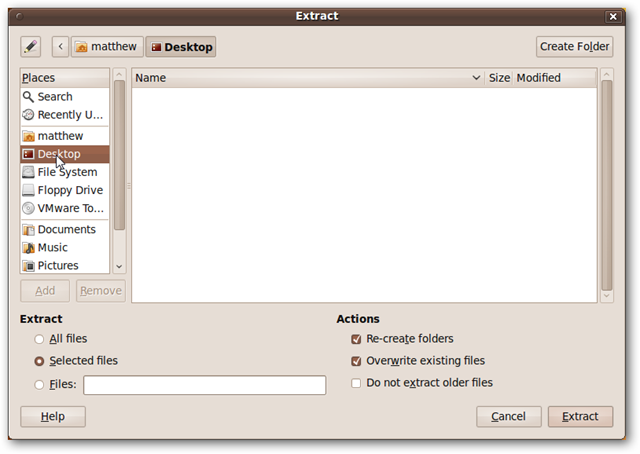
Task: Select Desktop button in path bar
Action: (181, 47)
